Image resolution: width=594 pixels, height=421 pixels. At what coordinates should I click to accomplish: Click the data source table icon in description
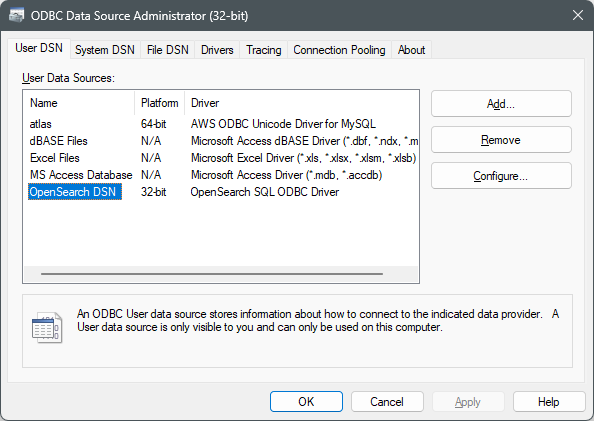click(x=47, y=327)
